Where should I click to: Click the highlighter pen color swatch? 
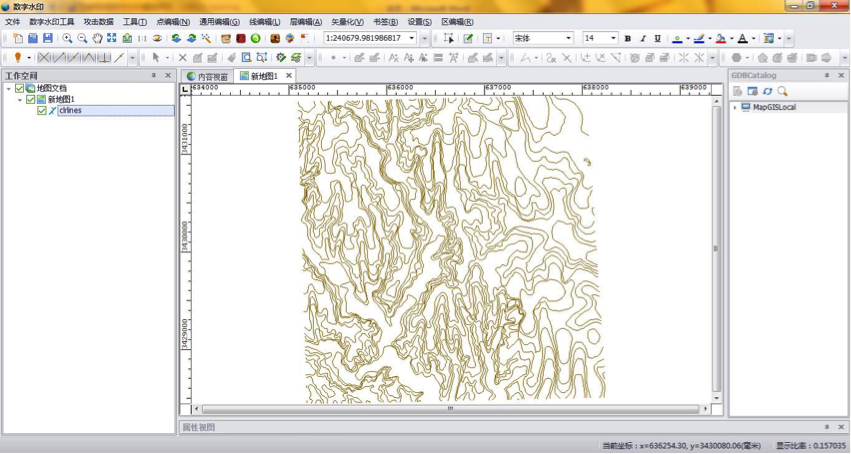(x=699, y=39)
